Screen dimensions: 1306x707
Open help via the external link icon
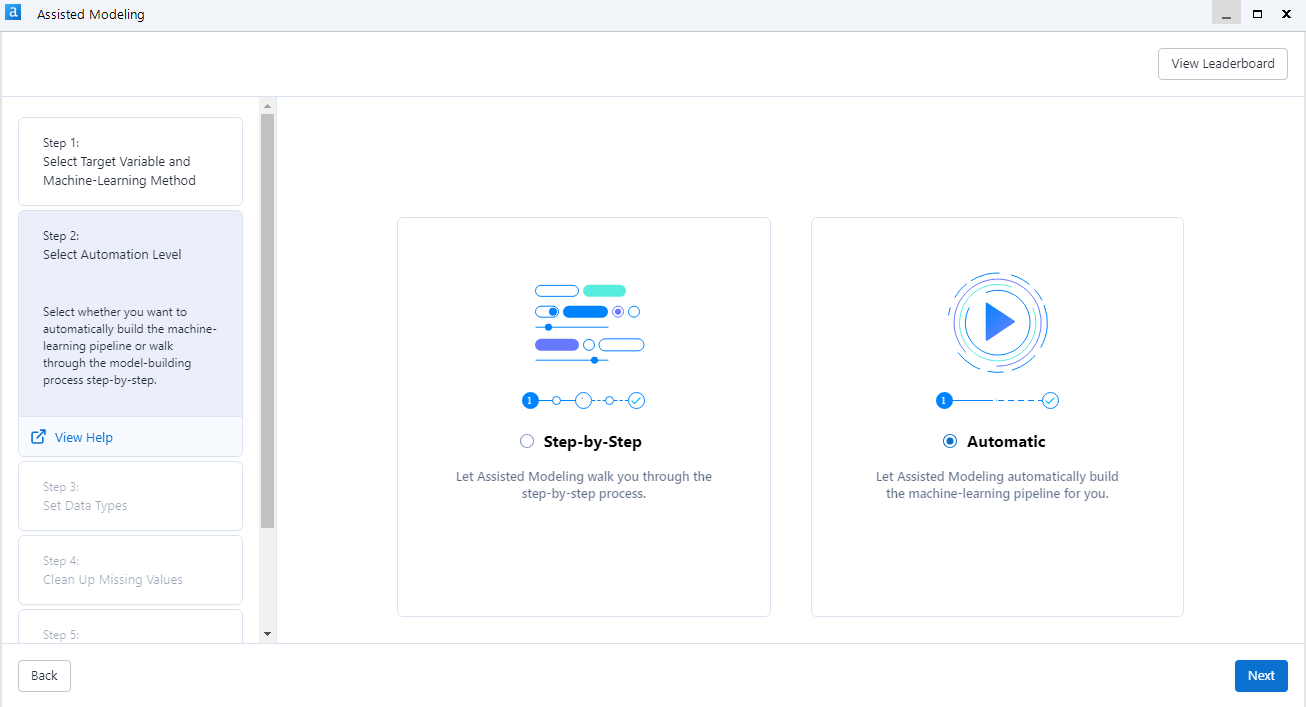pos(39,437)
